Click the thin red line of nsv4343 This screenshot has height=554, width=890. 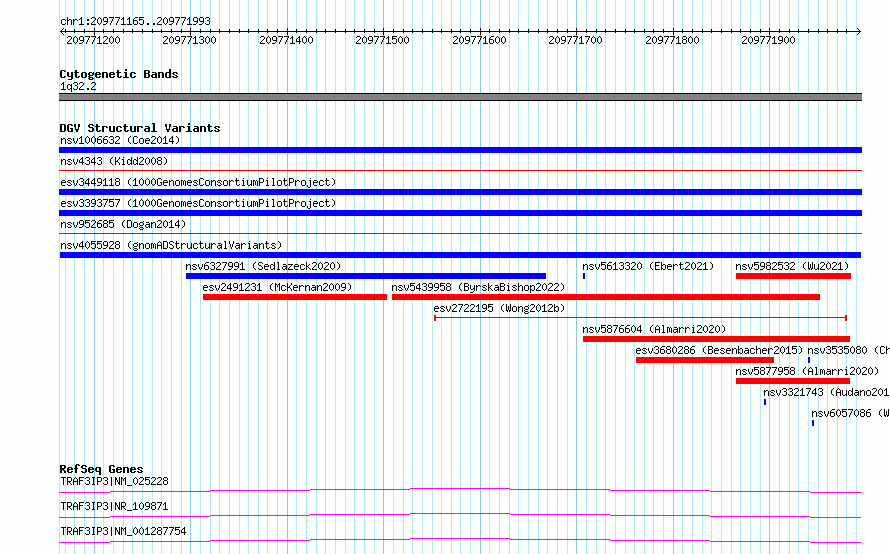tap(460, 170)
